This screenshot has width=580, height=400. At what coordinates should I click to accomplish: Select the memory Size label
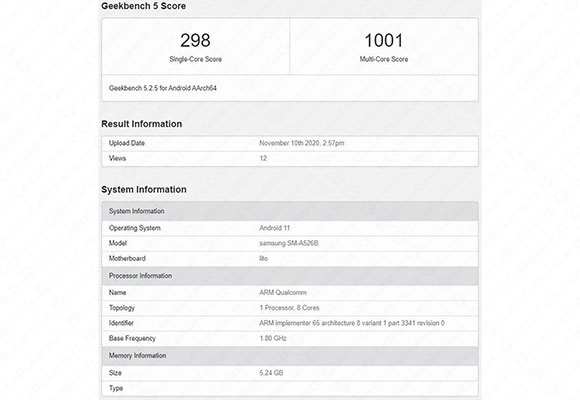click(x=115, y=373)
